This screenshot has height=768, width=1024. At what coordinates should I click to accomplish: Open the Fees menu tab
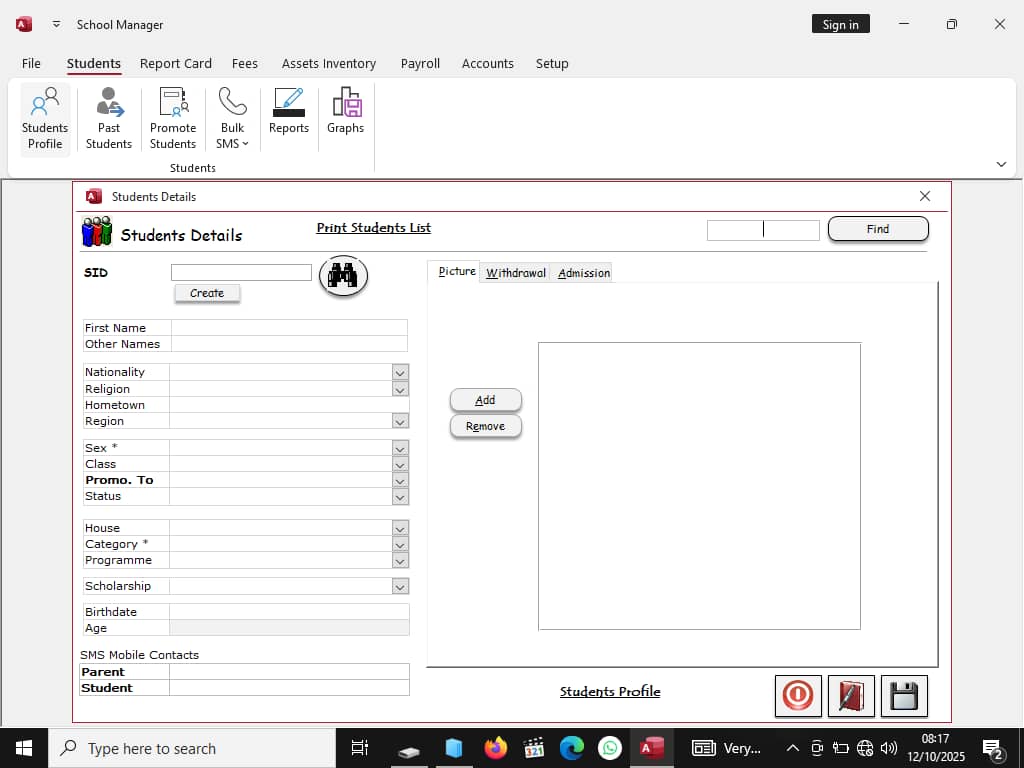[244, 63]
